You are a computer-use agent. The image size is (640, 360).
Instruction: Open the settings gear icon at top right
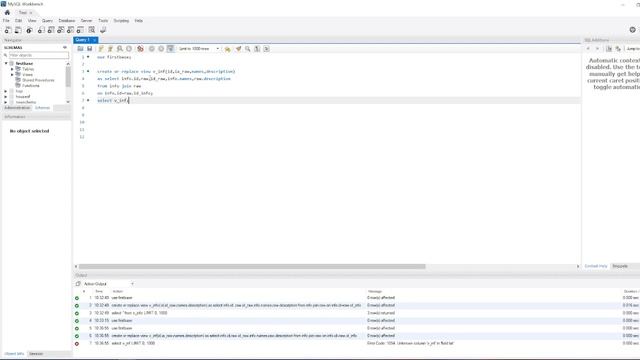[632, 30]
